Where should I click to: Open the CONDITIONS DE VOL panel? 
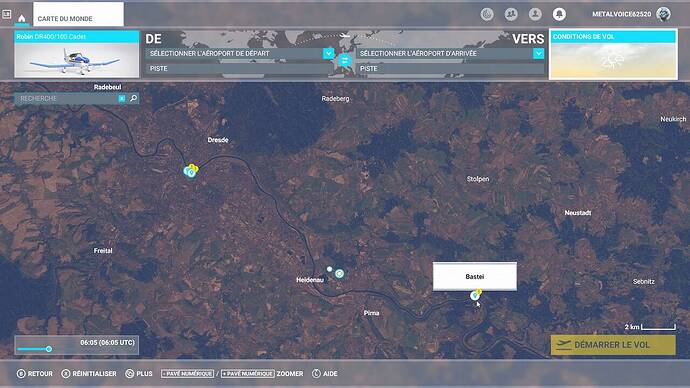tap(613, 55)
